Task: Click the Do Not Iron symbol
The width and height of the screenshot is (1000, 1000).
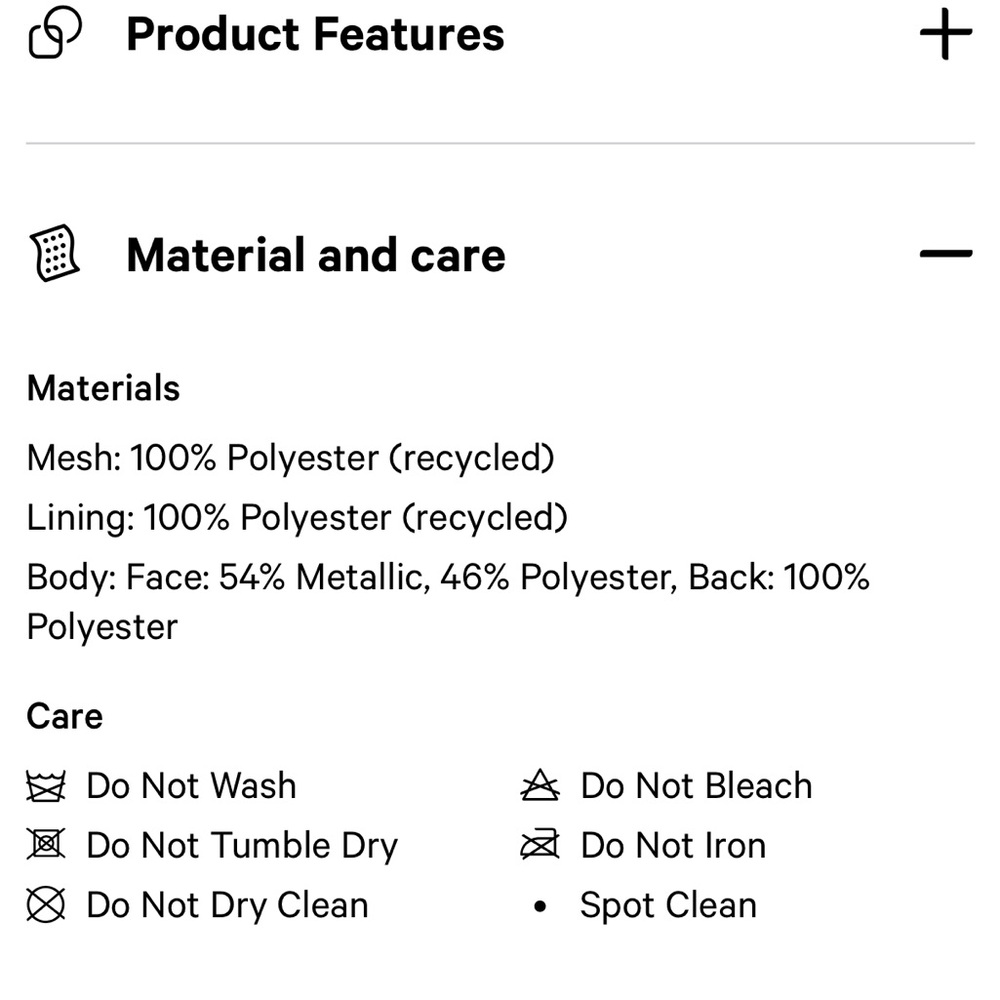Action: [x=540, y=844]
